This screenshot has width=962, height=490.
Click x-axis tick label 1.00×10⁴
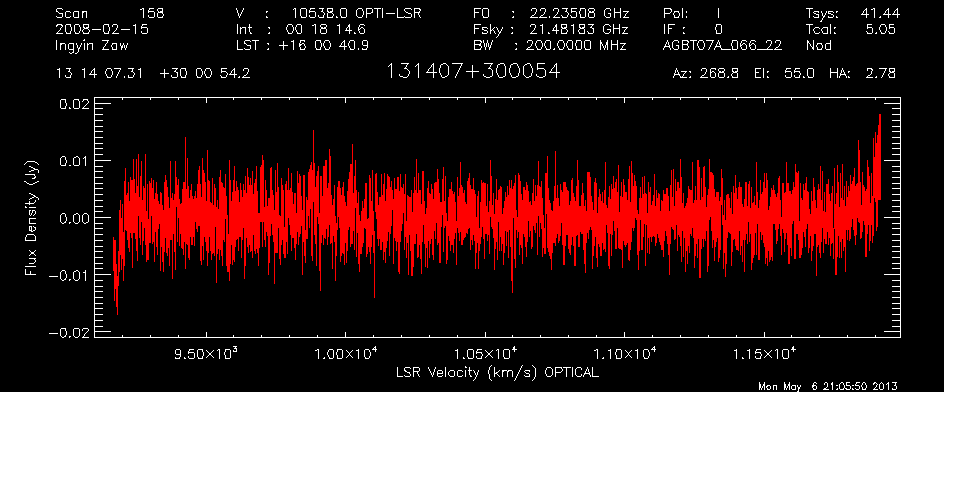[345, 354]
